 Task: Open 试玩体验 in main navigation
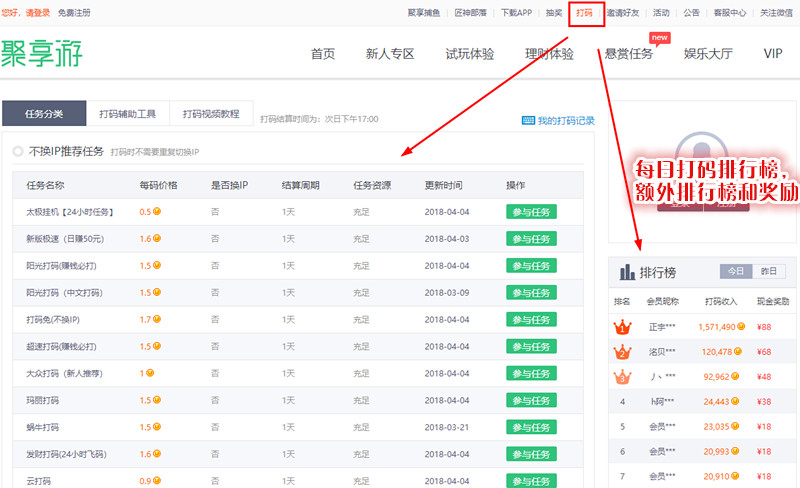coord(470,54)
